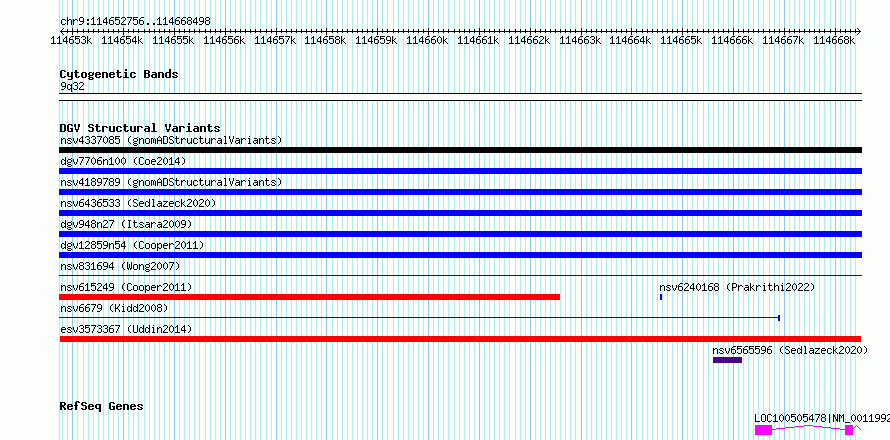
Task: Click the 114662k ruler tick label
Action: coord(528,40)
